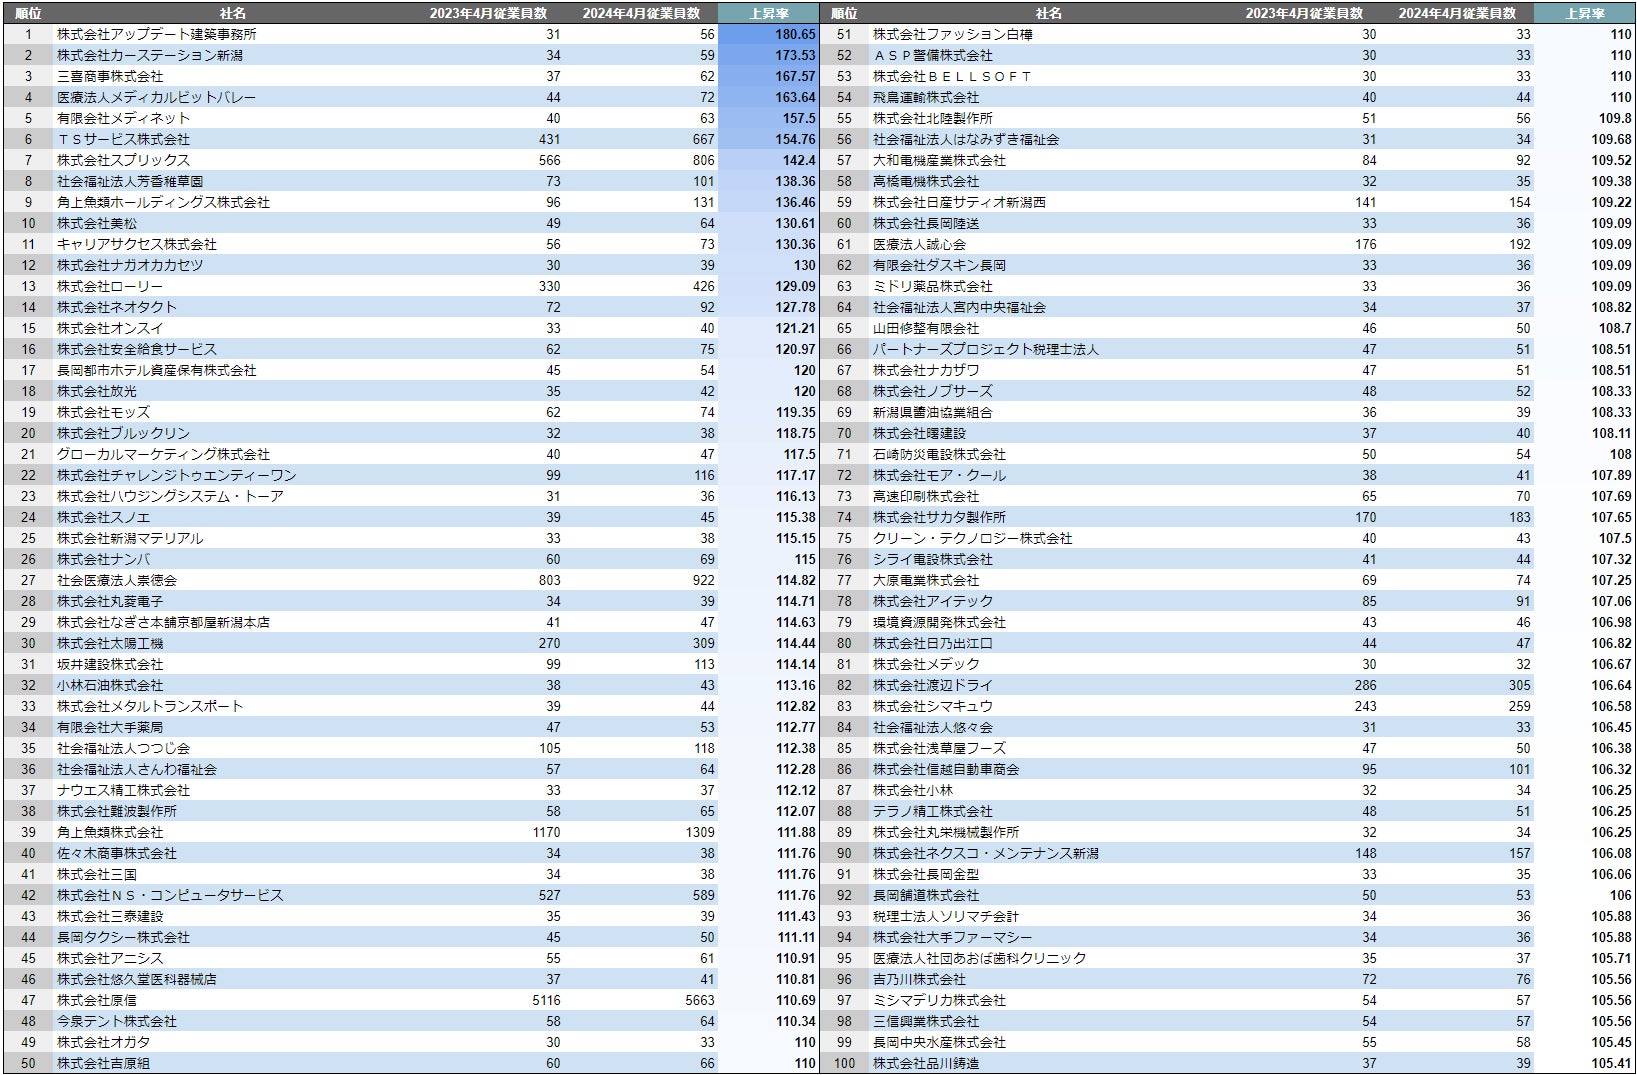This screenshot has width=1637, height=1075.
Task: Select the 株式会社ハウジングシステム・トーア cell
Action: click(170, 496)
